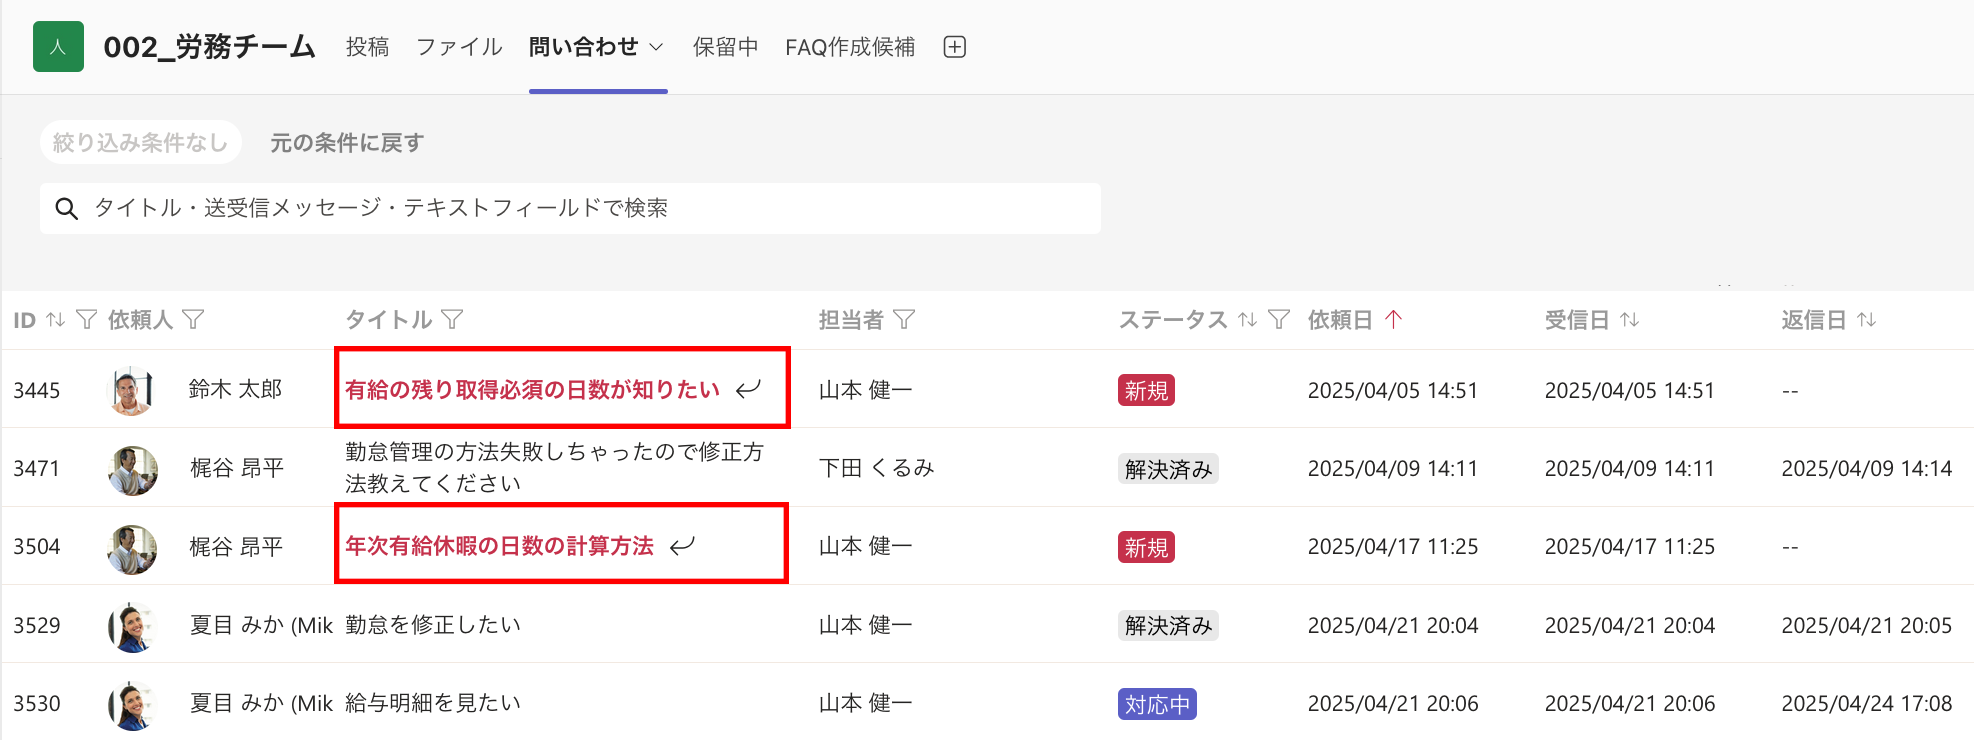This screenshot has height=740, width=1974.
Task: Open inquiry 勤怠を修正したい
Action: 433,625
